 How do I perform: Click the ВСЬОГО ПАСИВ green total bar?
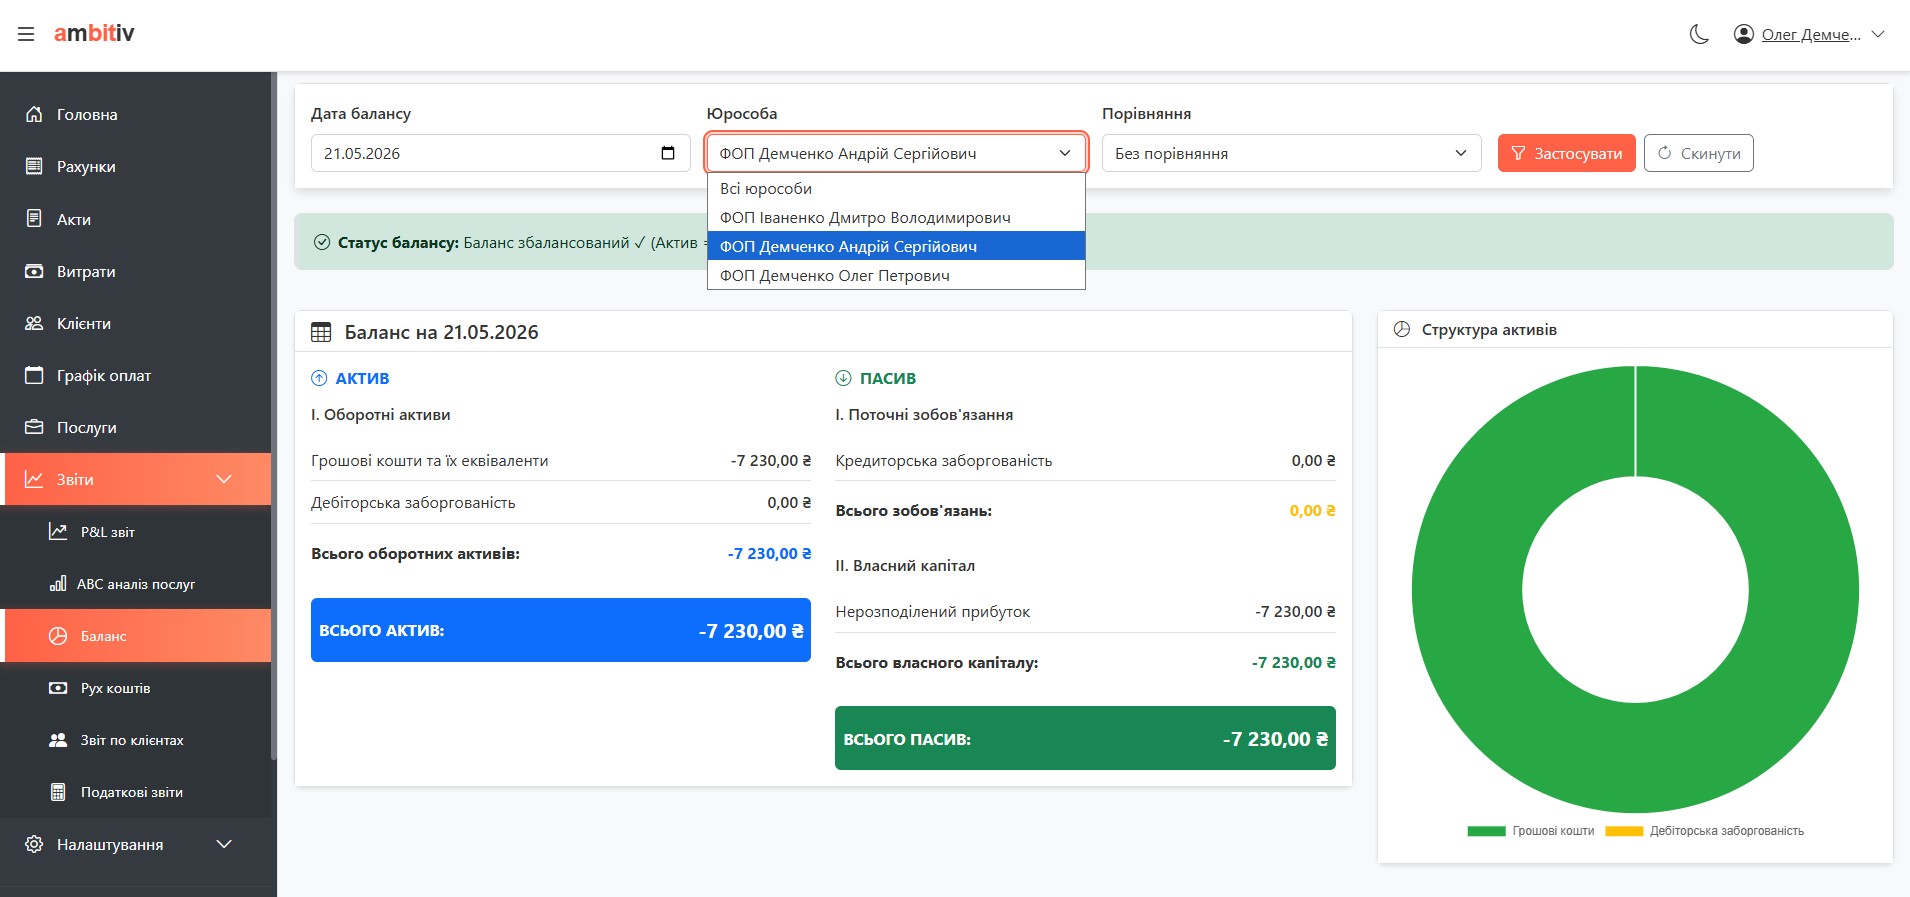tap(1085, 738)
